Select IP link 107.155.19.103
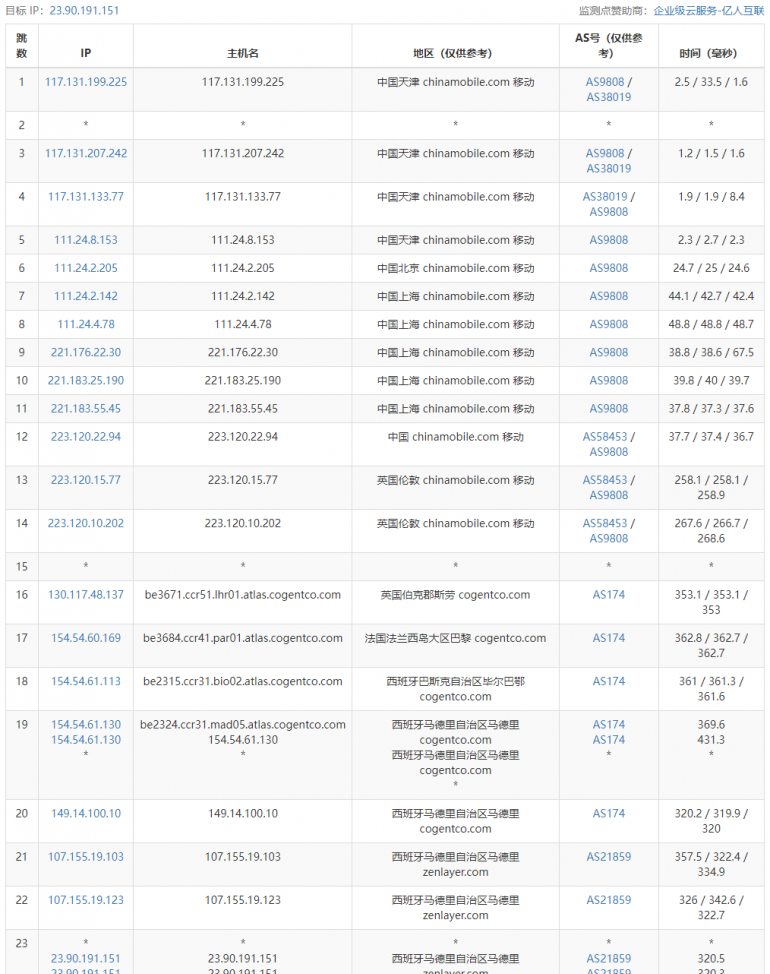 86,857
